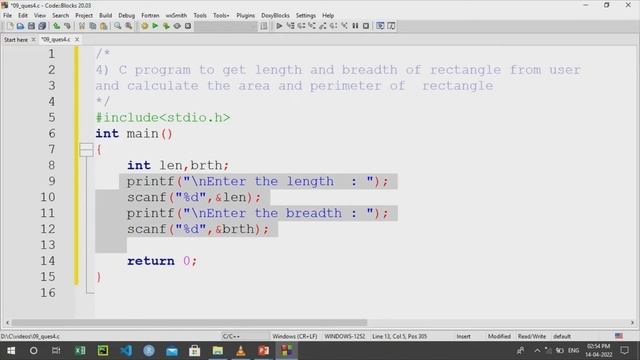Pause the debugger with the break icon
Viewport: 640px width, 360px height.
[x=355, y=26]
